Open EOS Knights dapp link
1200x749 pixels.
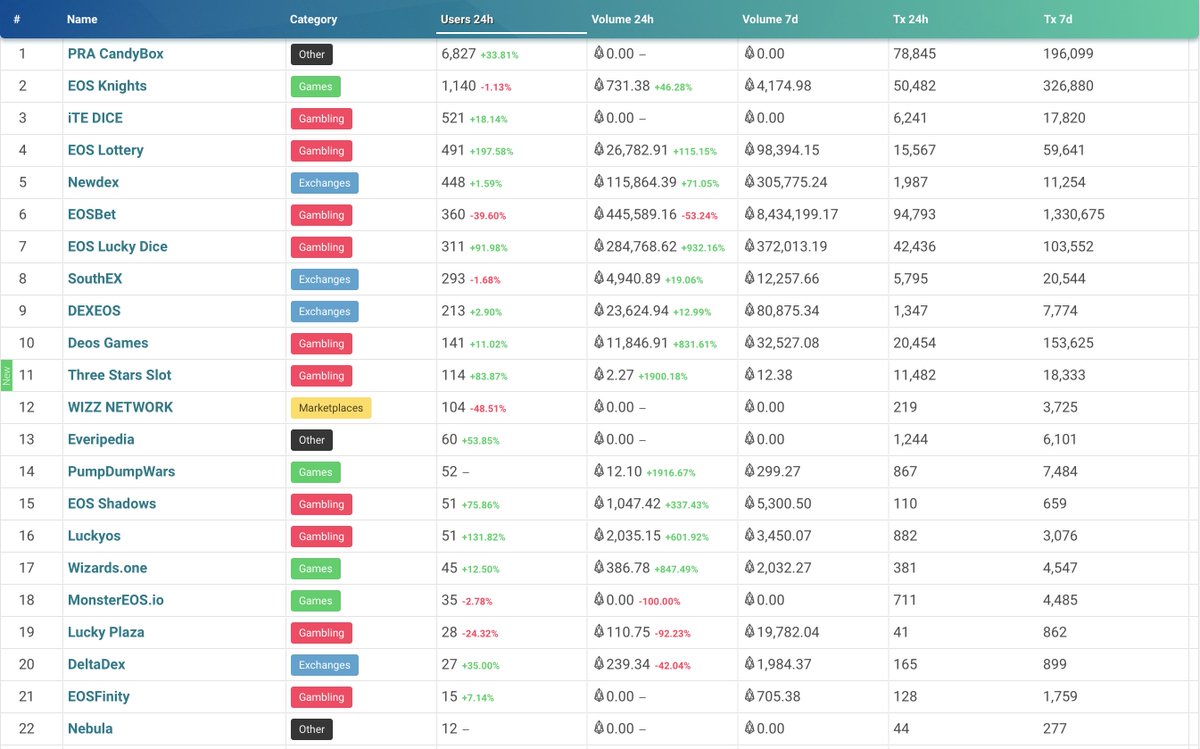click(x=107, y=86)
